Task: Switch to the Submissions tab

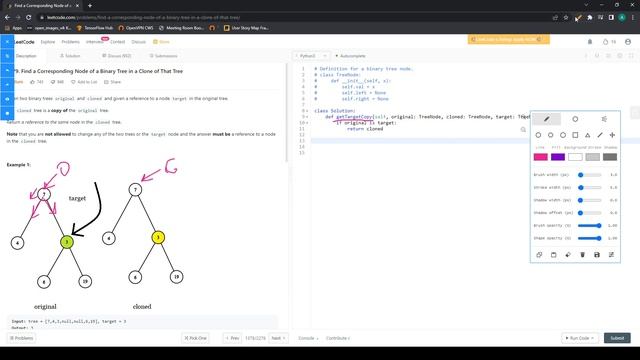Action: coord(163,56)
